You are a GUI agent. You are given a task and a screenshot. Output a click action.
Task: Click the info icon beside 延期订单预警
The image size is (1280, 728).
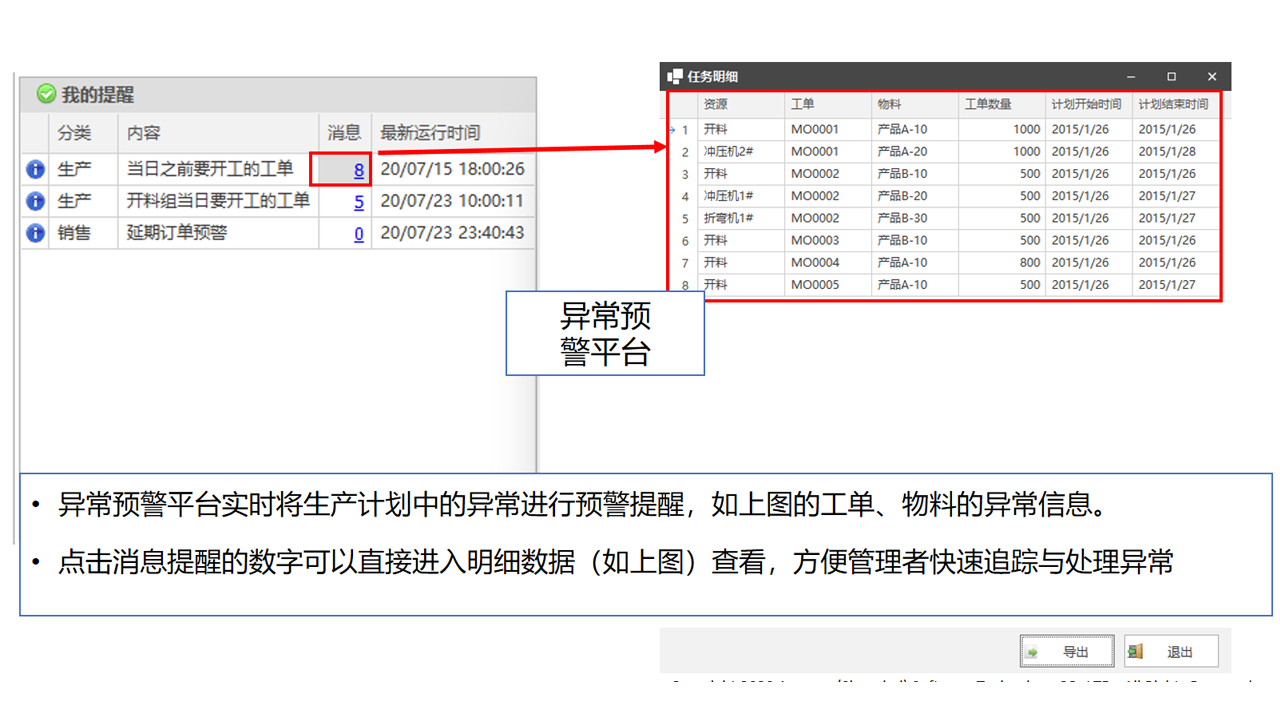point(35,233)
